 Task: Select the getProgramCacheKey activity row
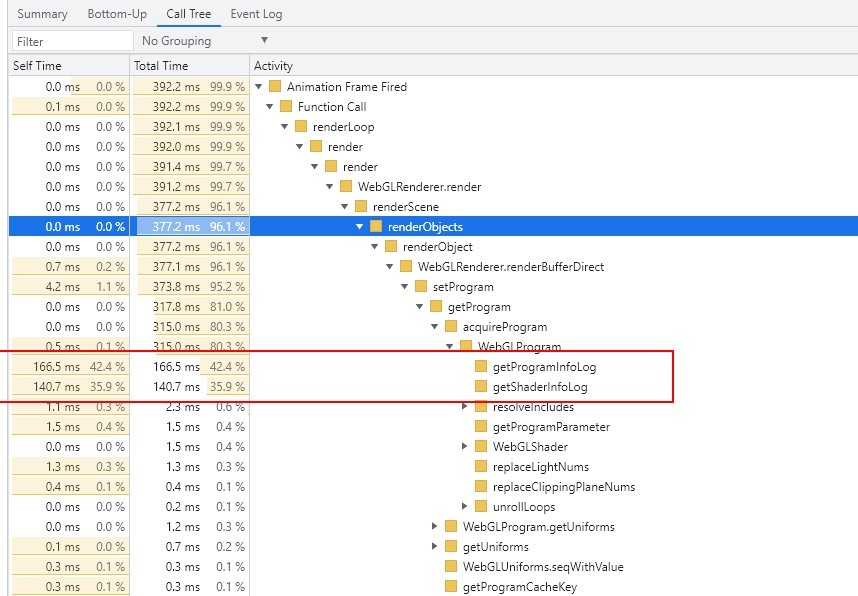click(519, 587)
